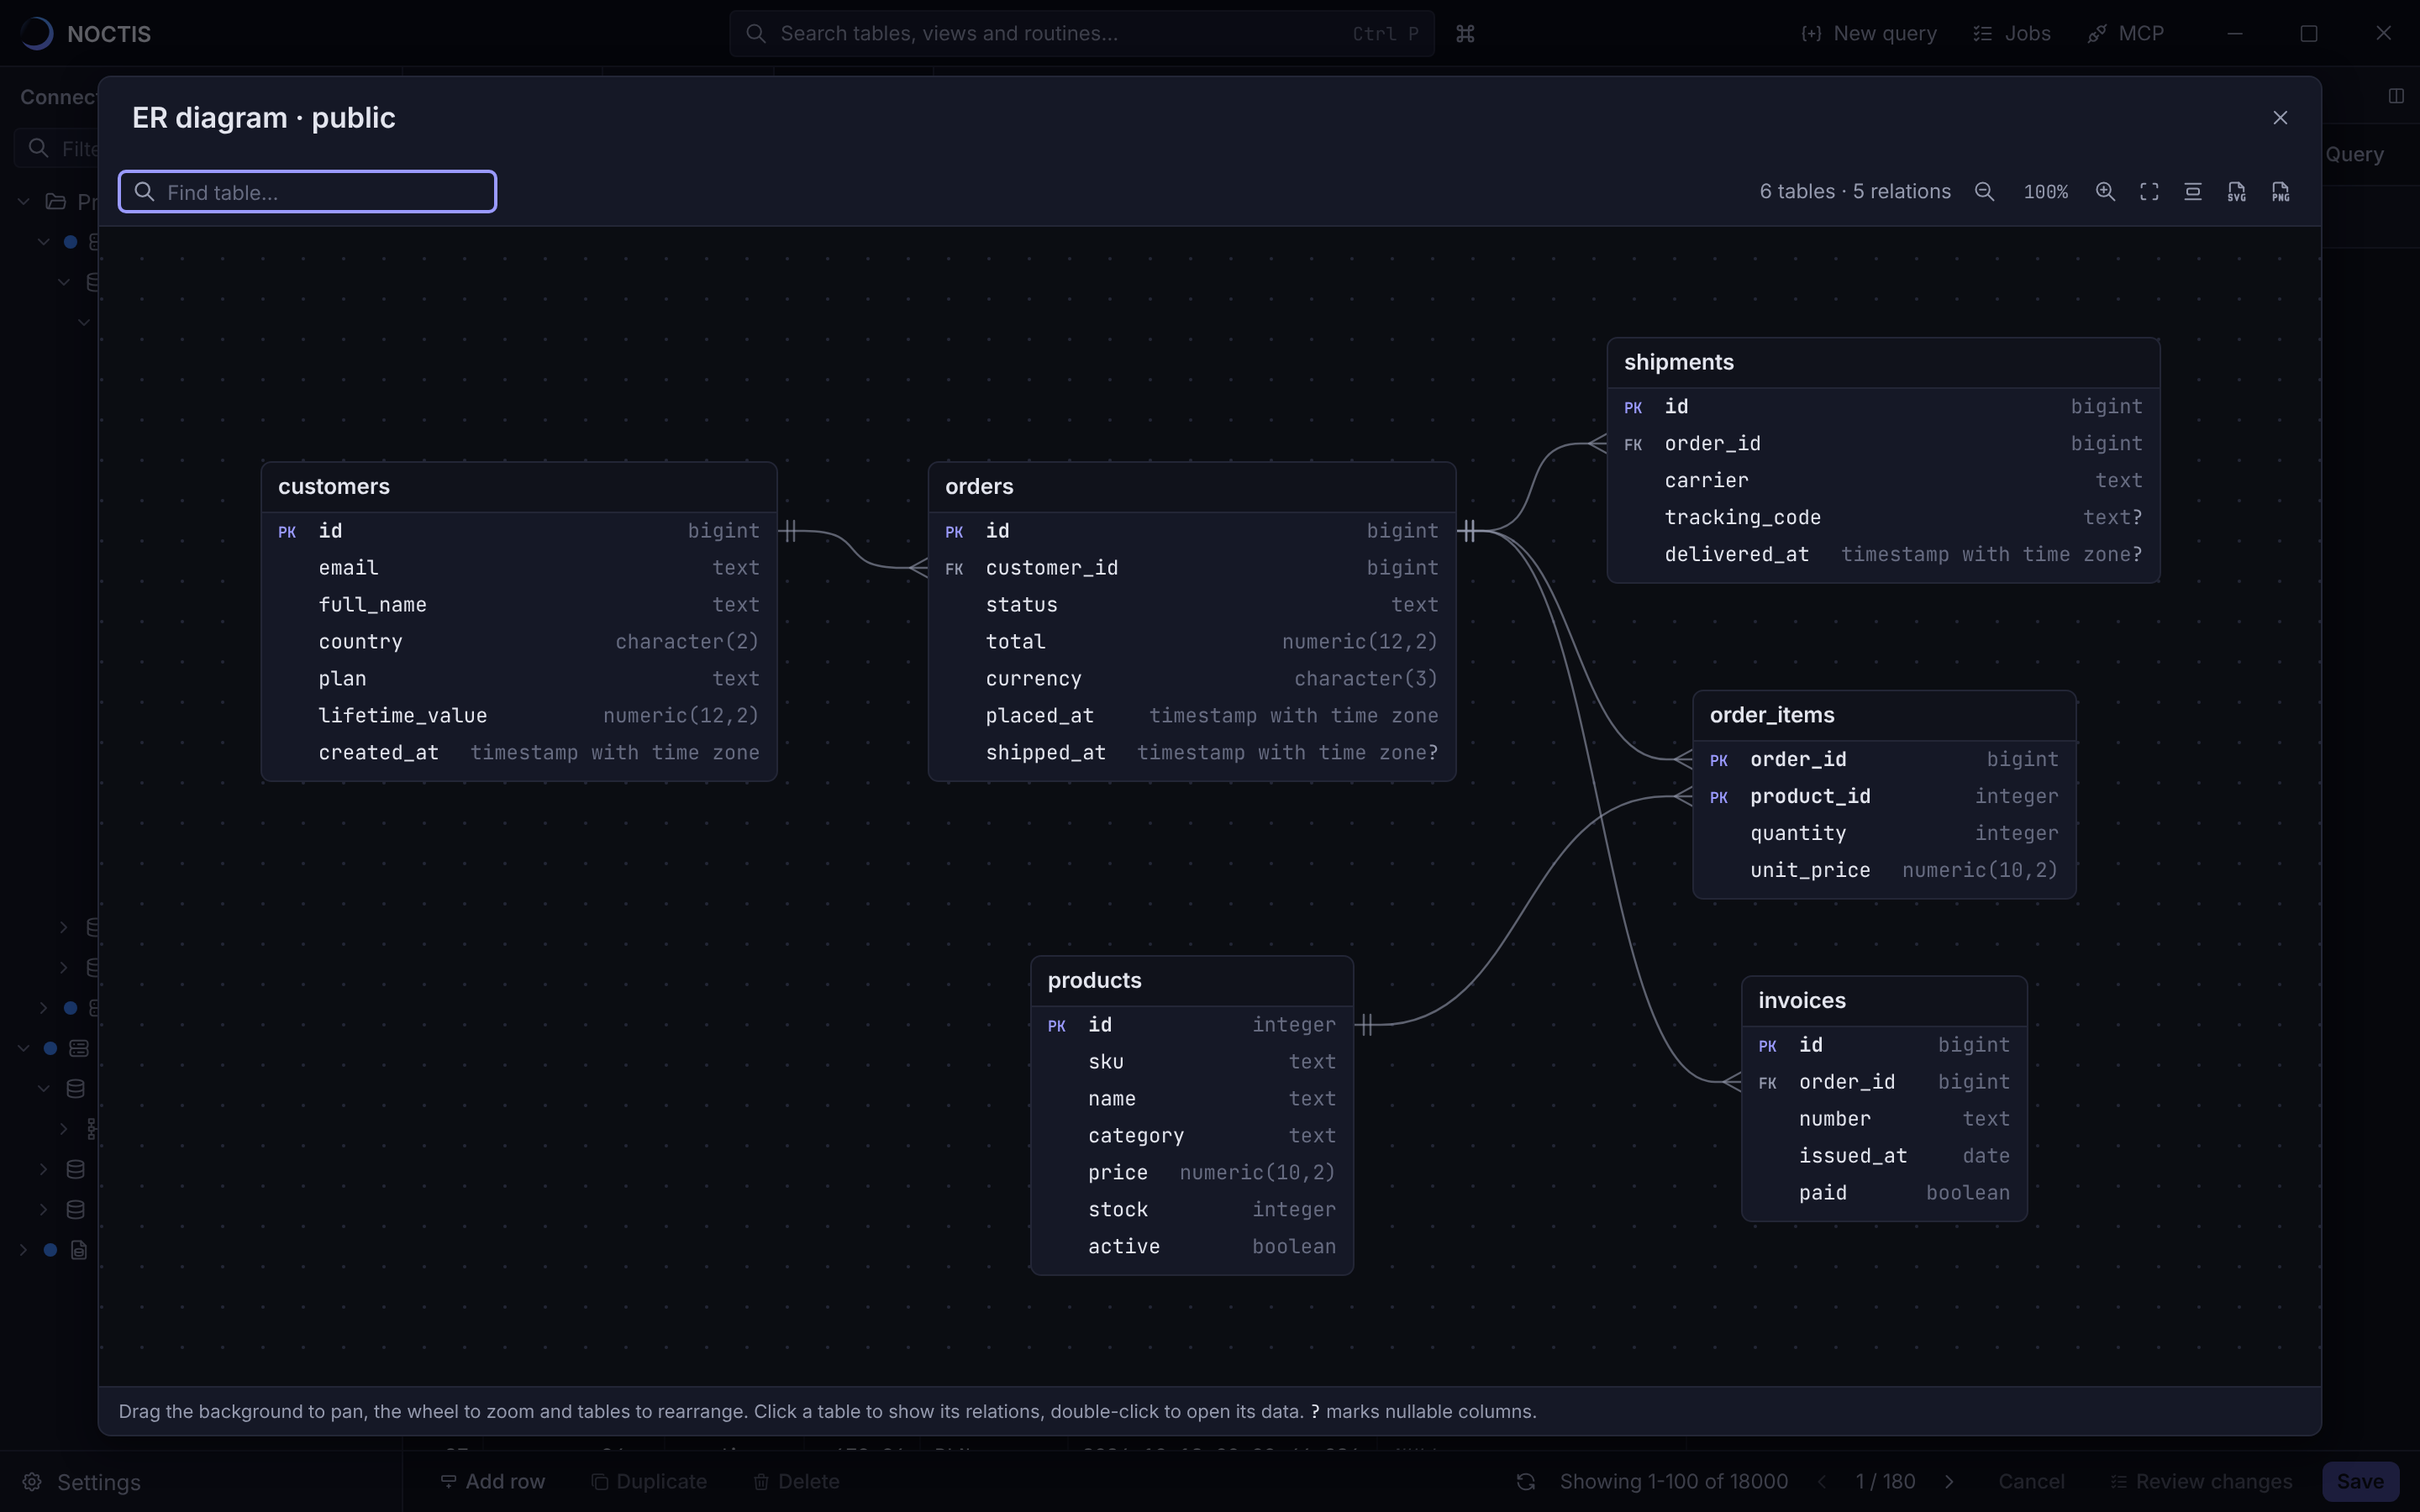Click inside the Find table search field
The image size is (2420, 1512).
coord(308,192)
